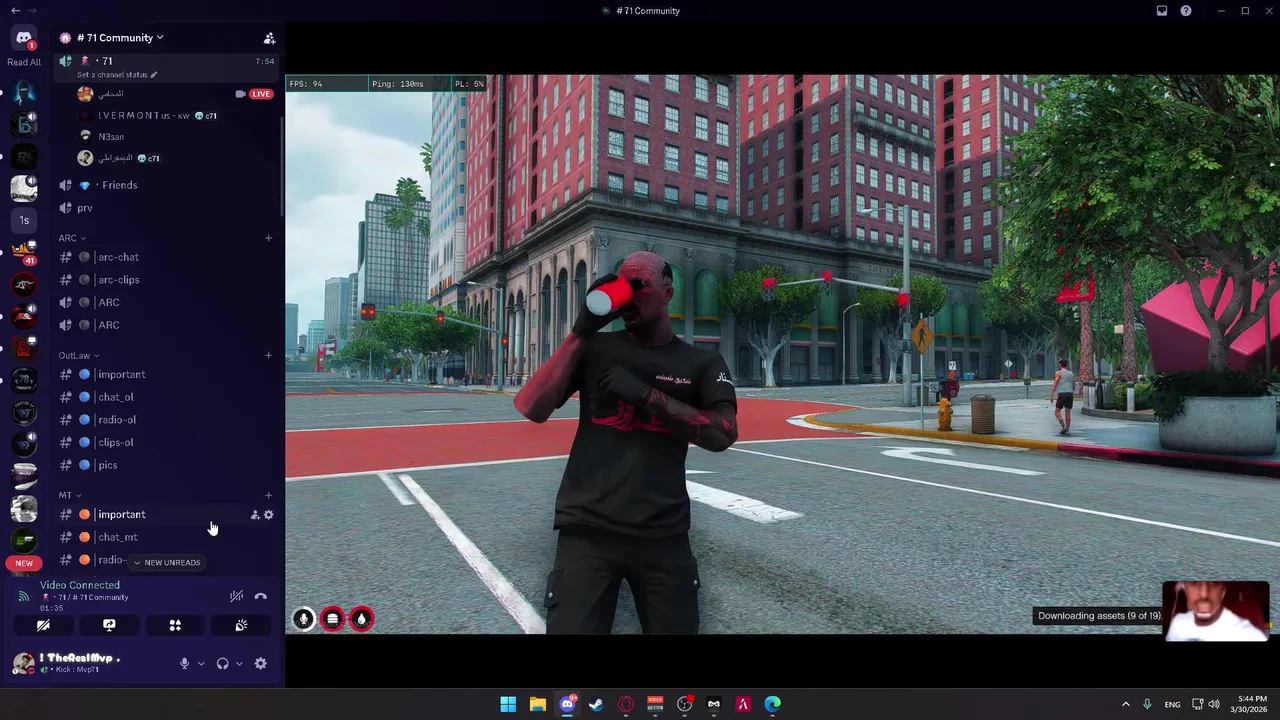Click voice connection signal icon
The height and width of the screenshot is (720, 1280).
(24, 596)
